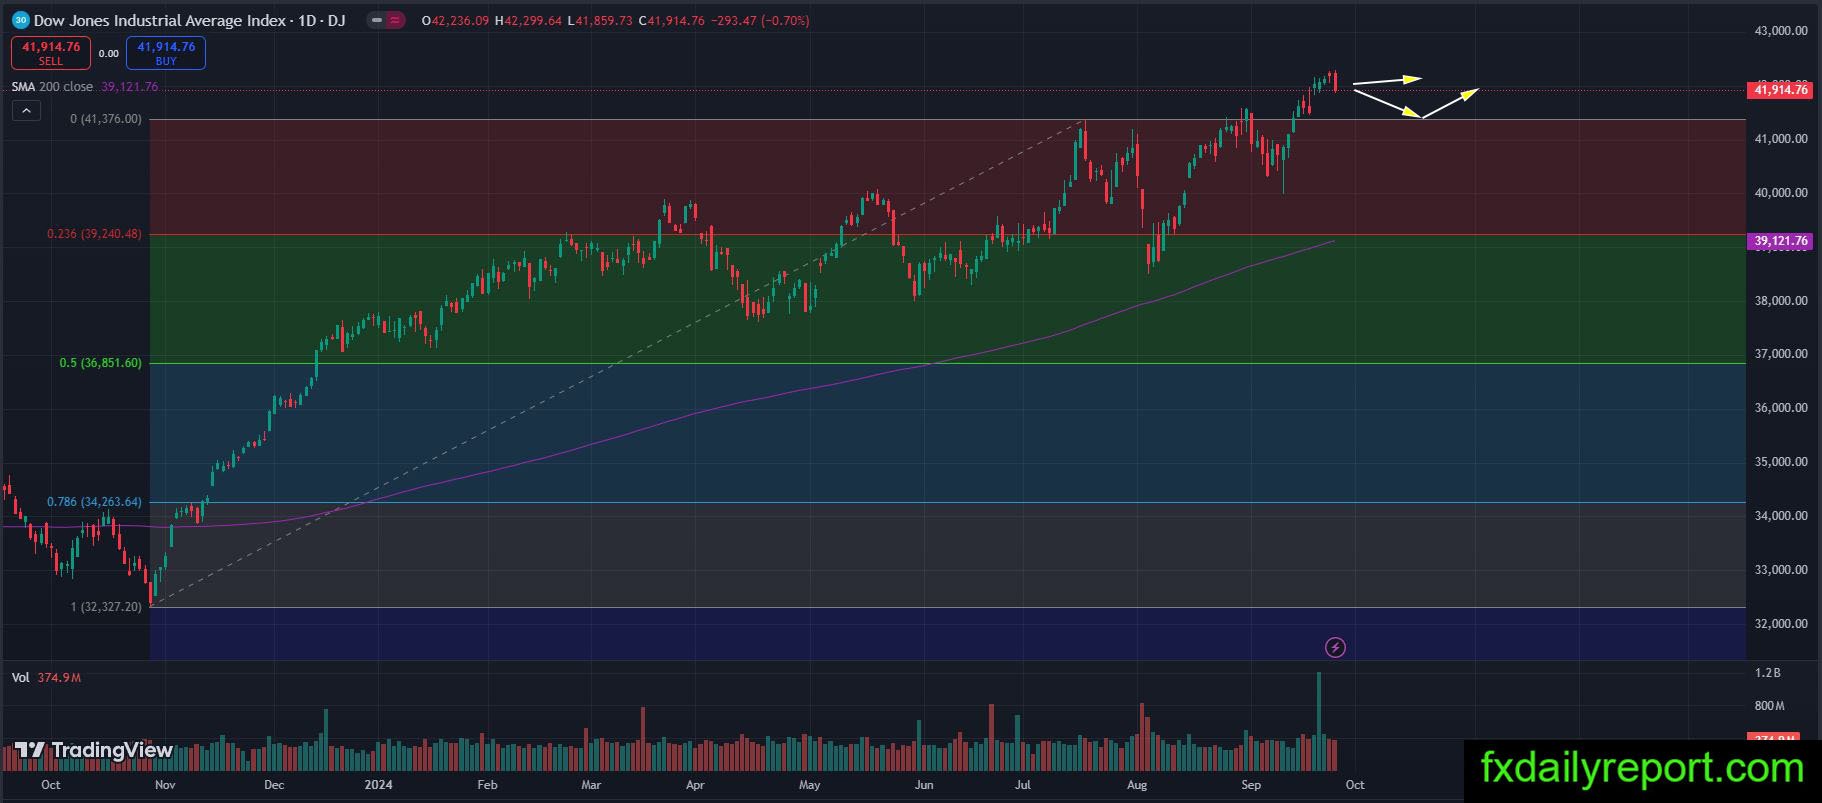The image size is (1822, 803).
Task: Click the 2024 label on the time axis
Action: tap(379, 785)
